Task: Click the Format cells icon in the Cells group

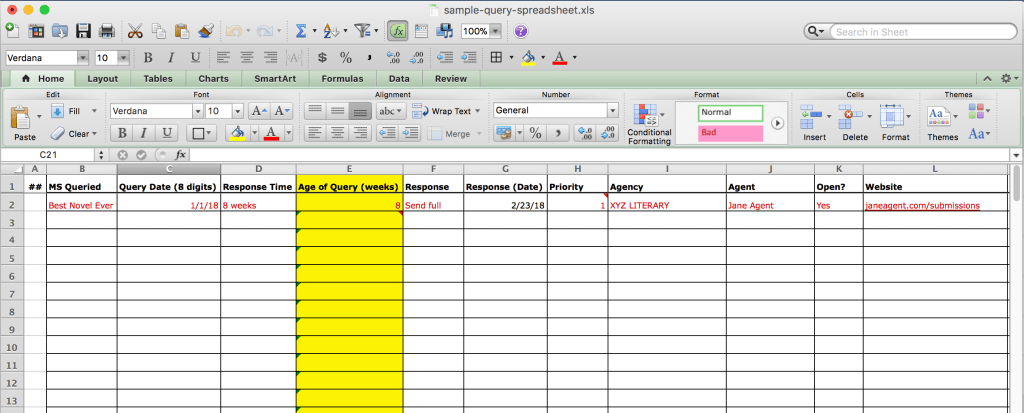Action: (x=891, y=116)
